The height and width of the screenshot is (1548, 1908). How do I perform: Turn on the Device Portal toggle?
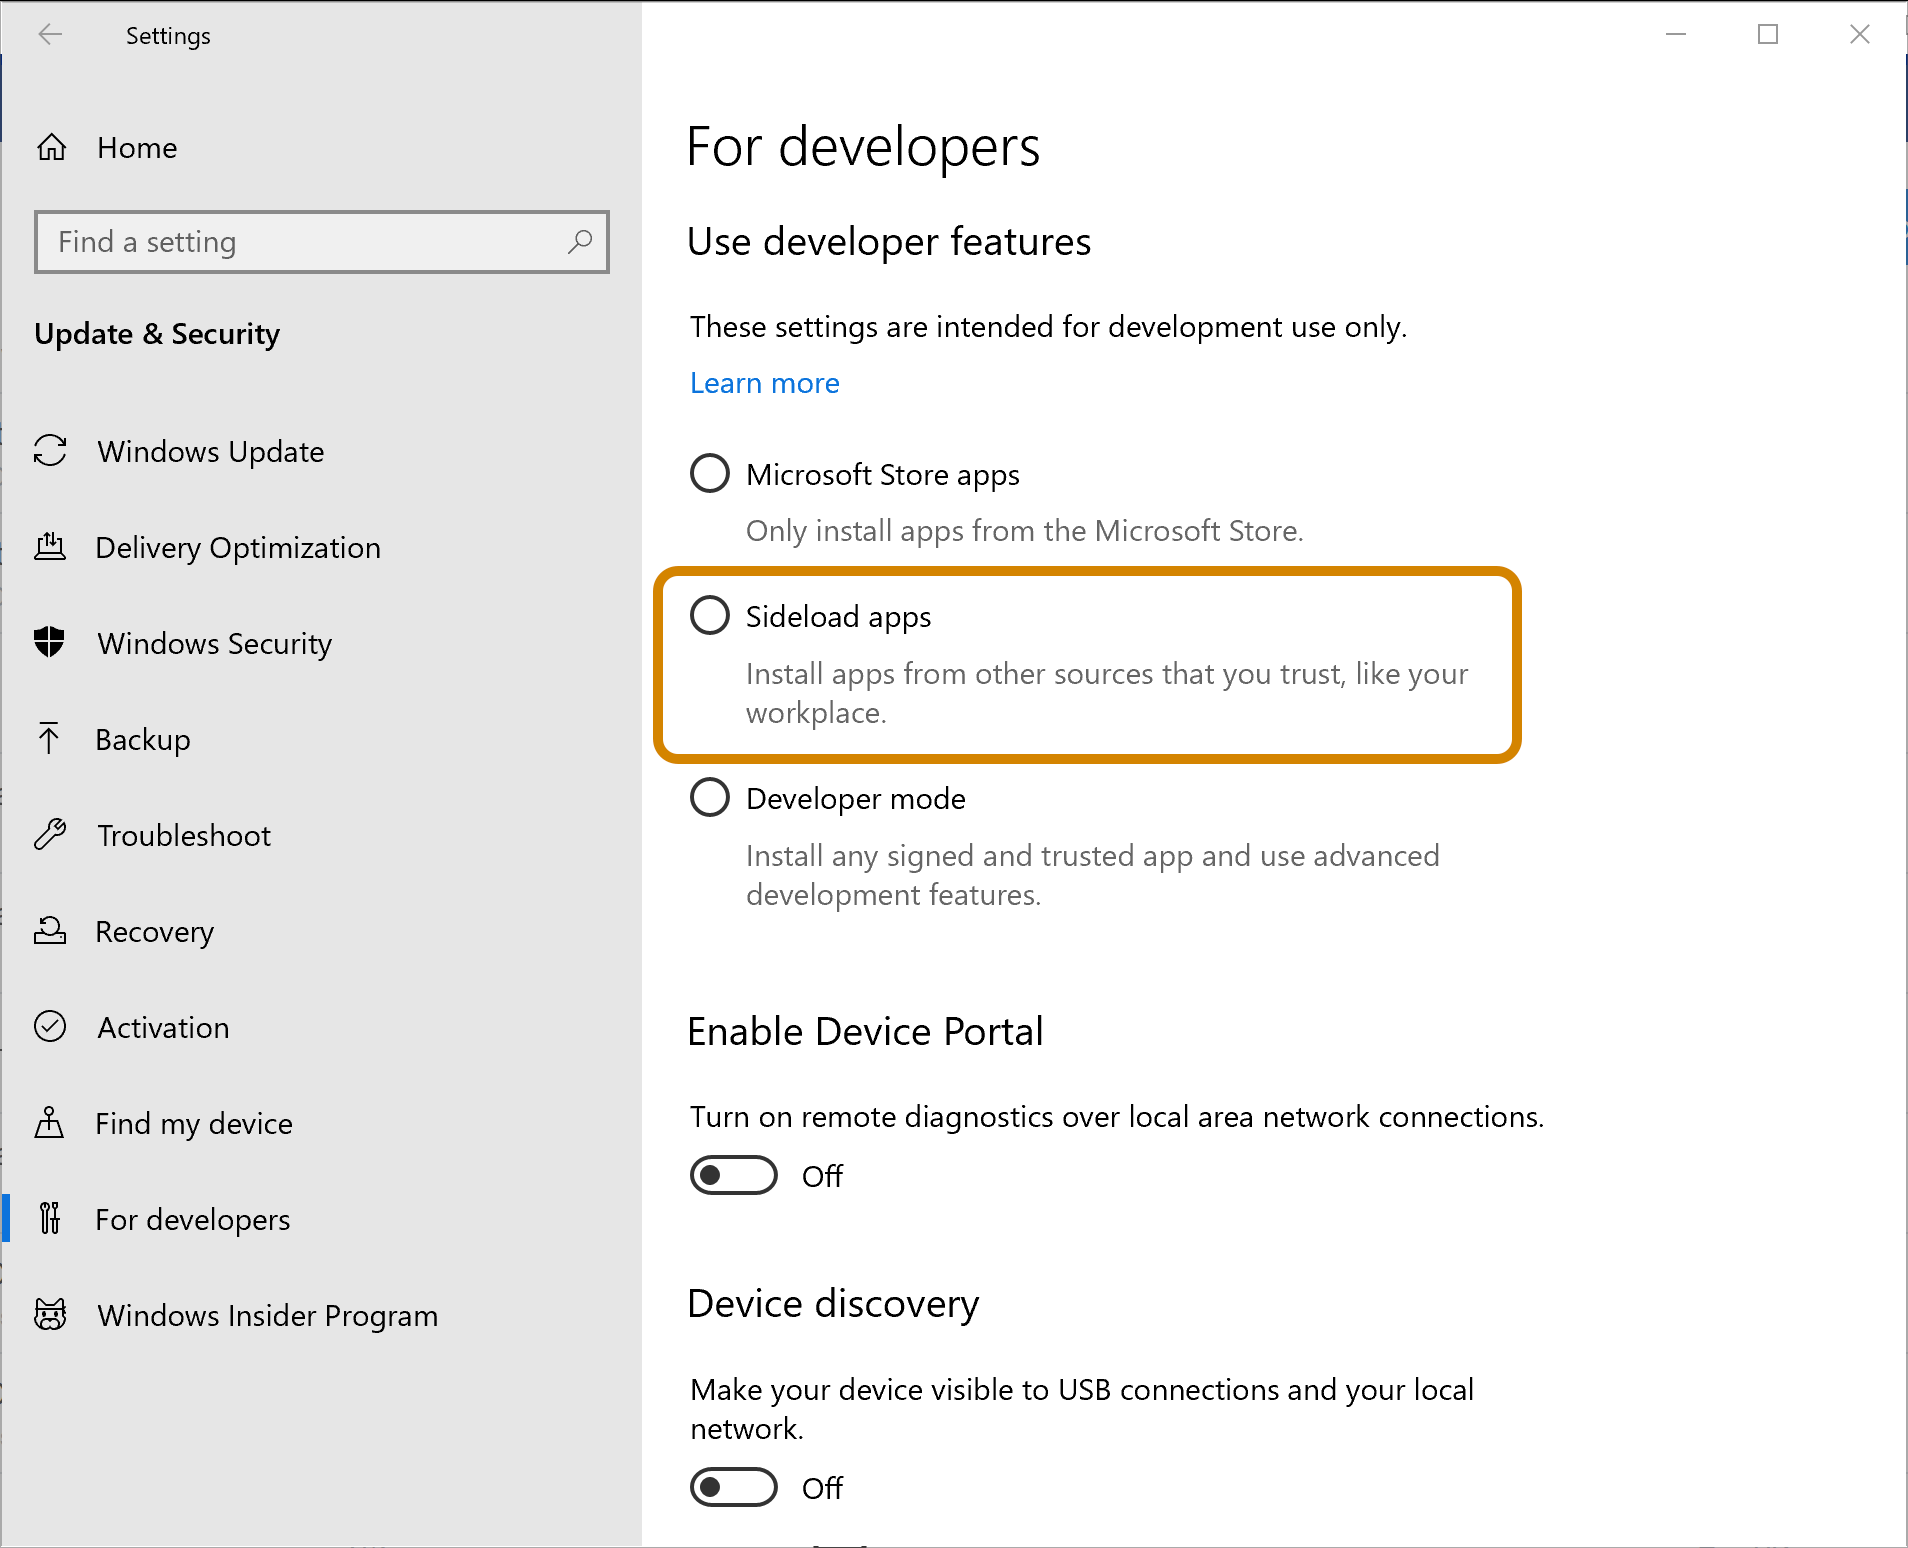click(x=733, y=1176)
